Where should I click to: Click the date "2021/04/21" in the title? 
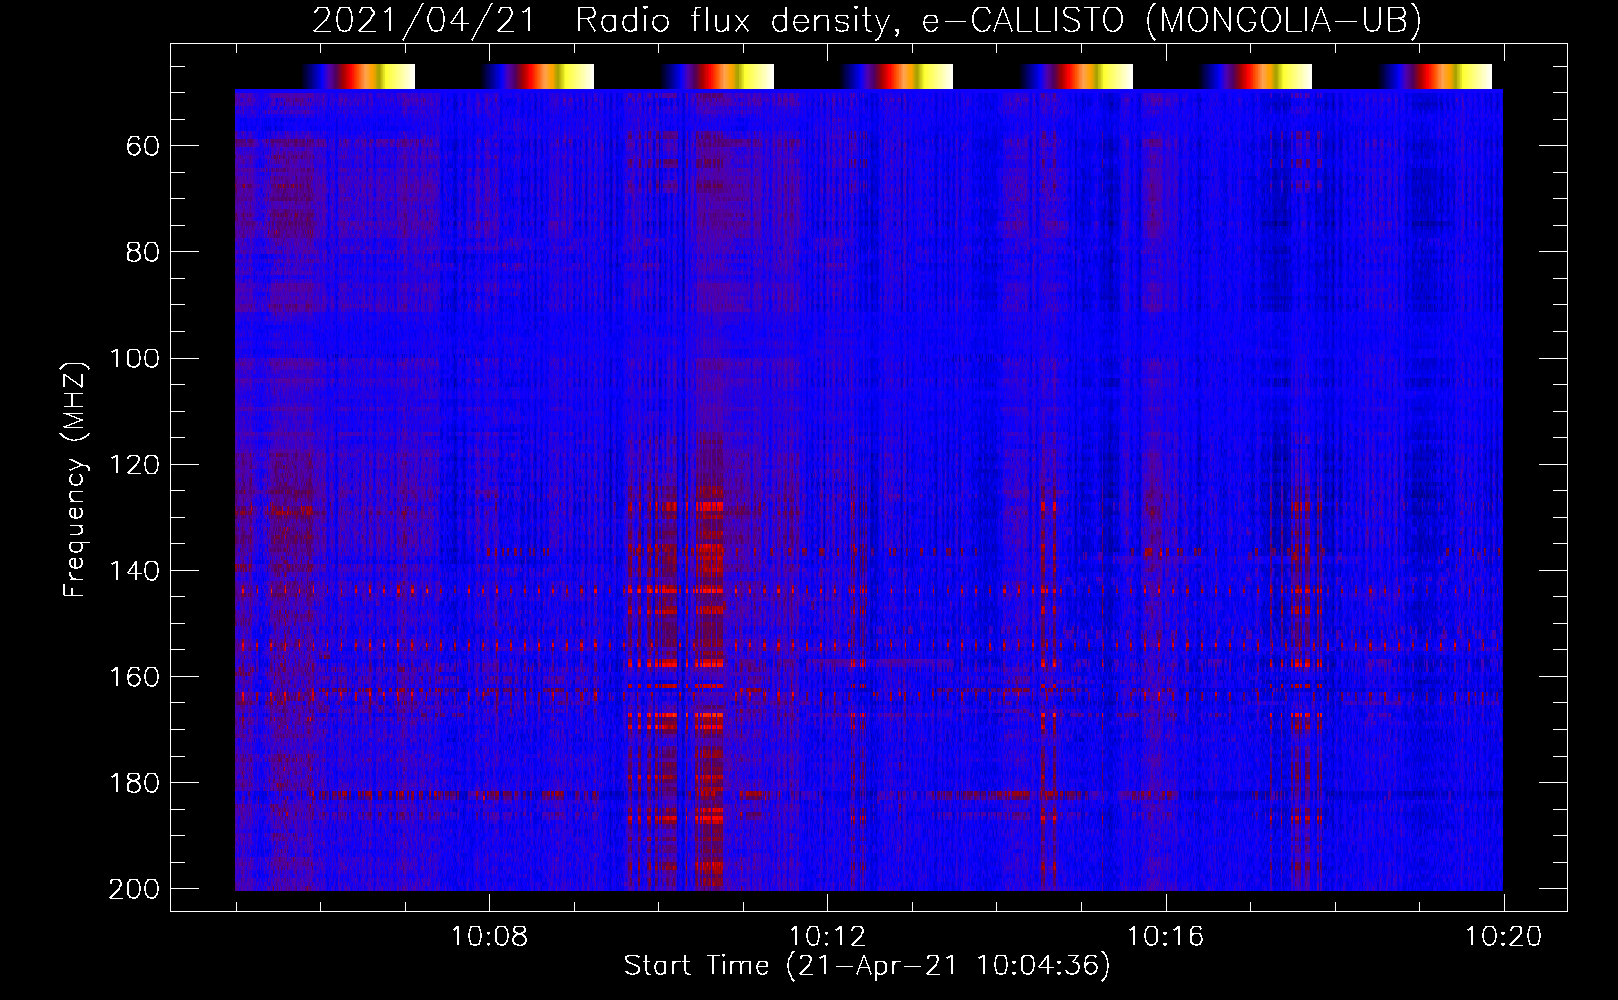[x=424, y=20]
